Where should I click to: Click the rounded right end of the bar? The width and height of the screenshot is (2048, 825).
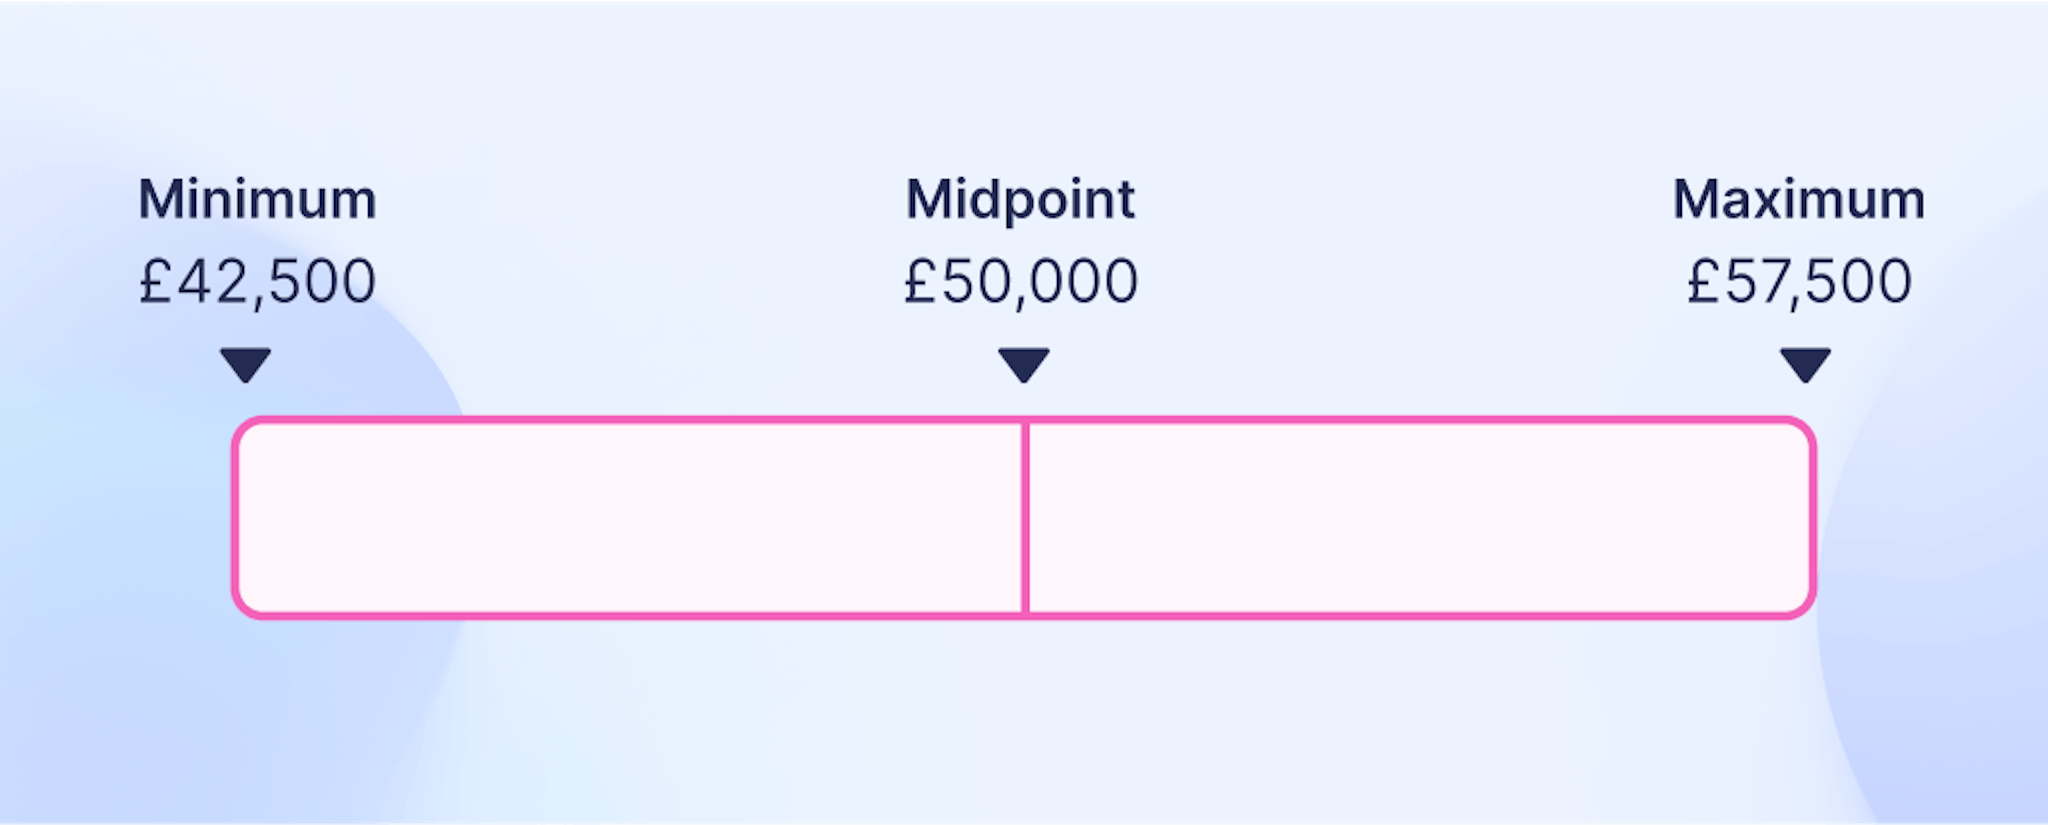point(1808,517)
